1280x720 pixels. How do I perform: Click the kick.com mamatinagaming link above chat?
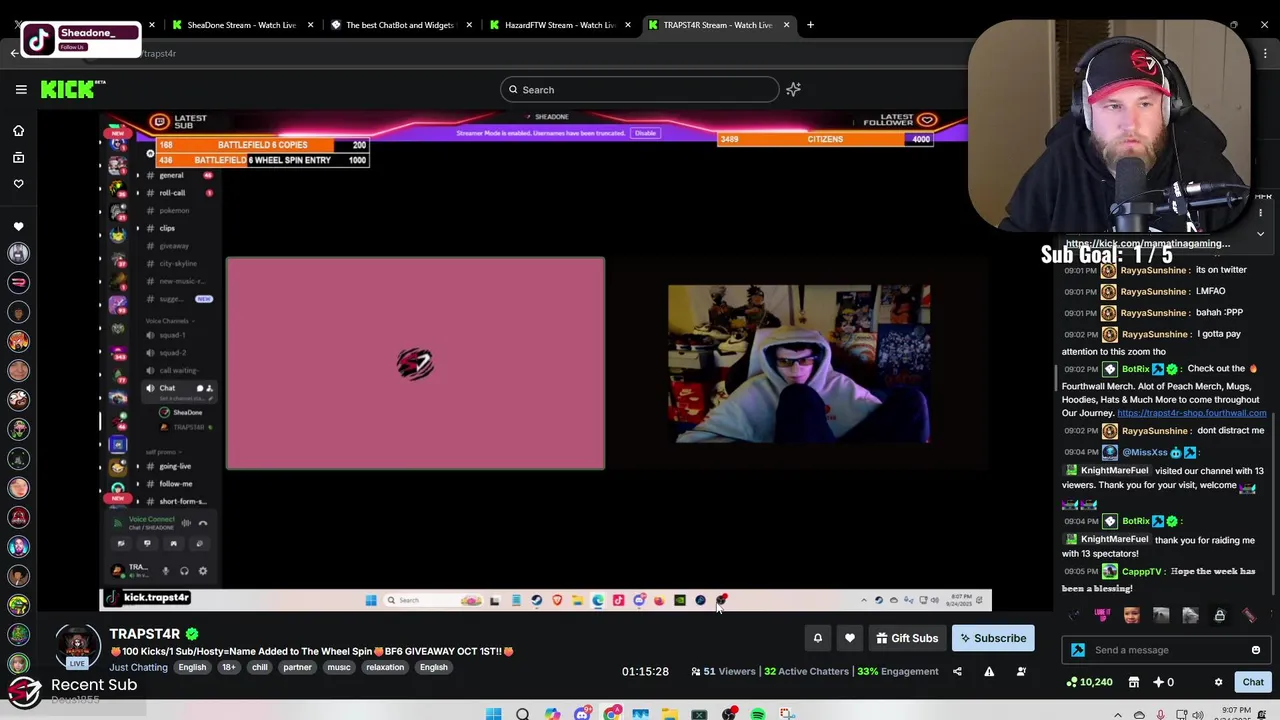(x=1147, y=243)
